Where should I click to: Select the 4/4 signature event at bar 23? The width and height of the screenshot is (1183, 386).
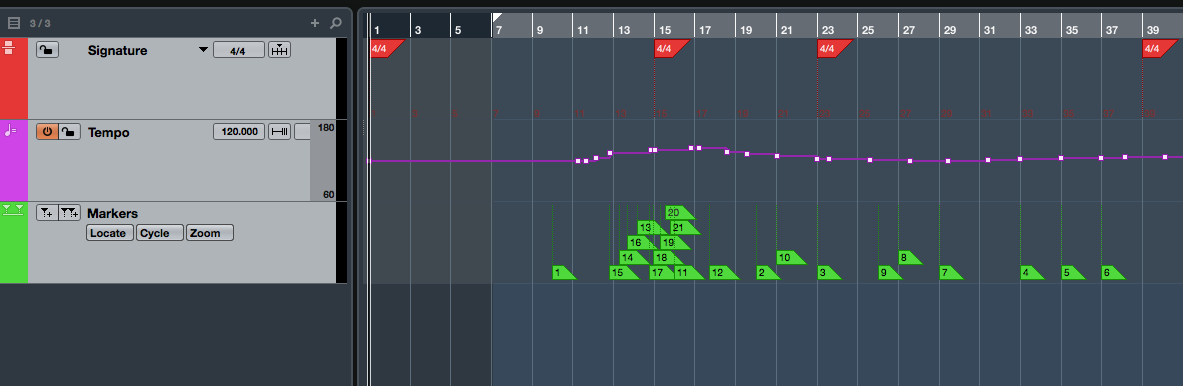(833, 49)
